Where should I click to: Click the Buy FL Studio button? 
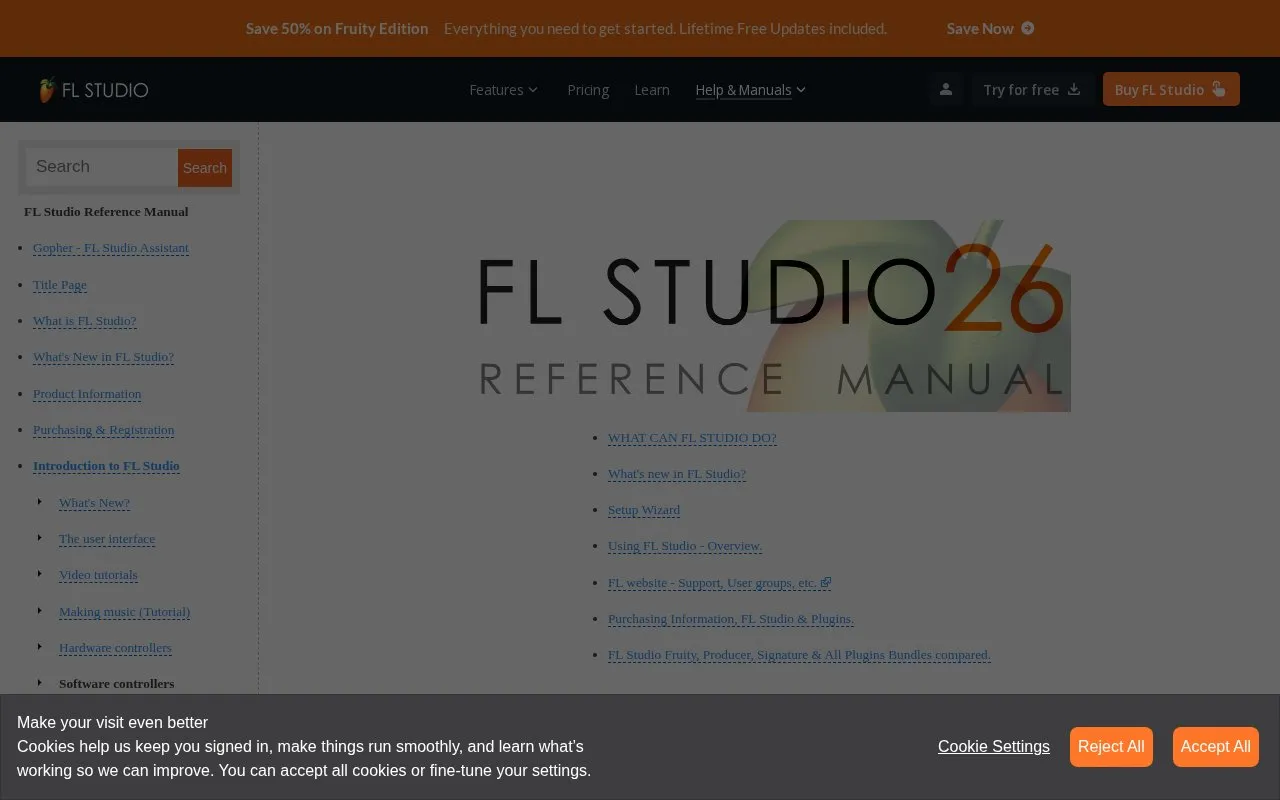1171,89
